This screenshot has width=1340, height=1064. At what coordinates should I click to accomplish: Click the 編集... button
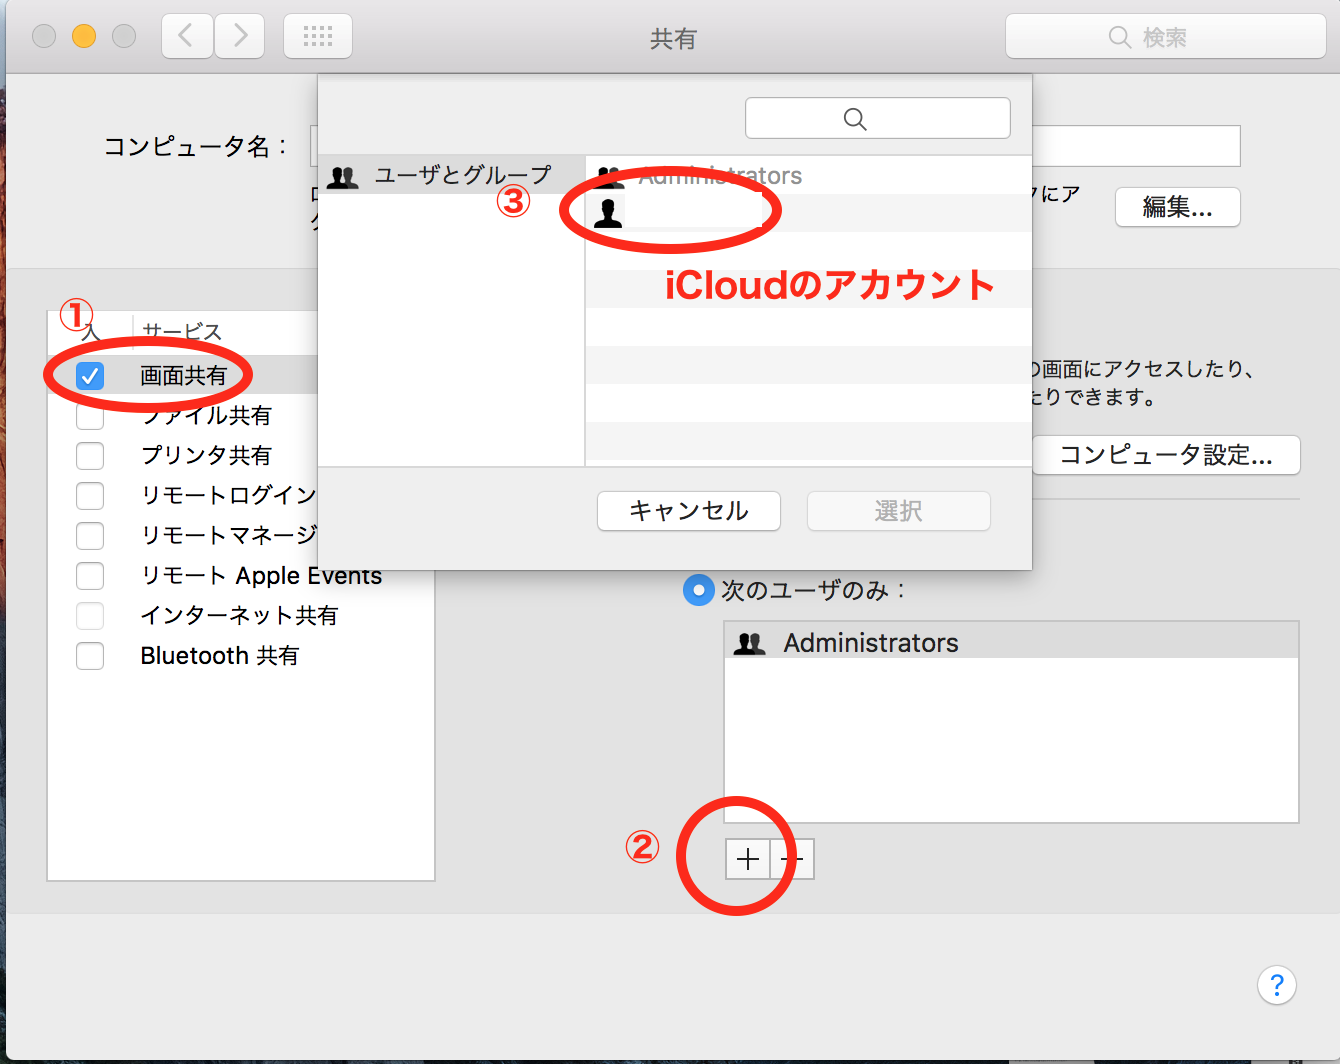[x=1177, y=207]
